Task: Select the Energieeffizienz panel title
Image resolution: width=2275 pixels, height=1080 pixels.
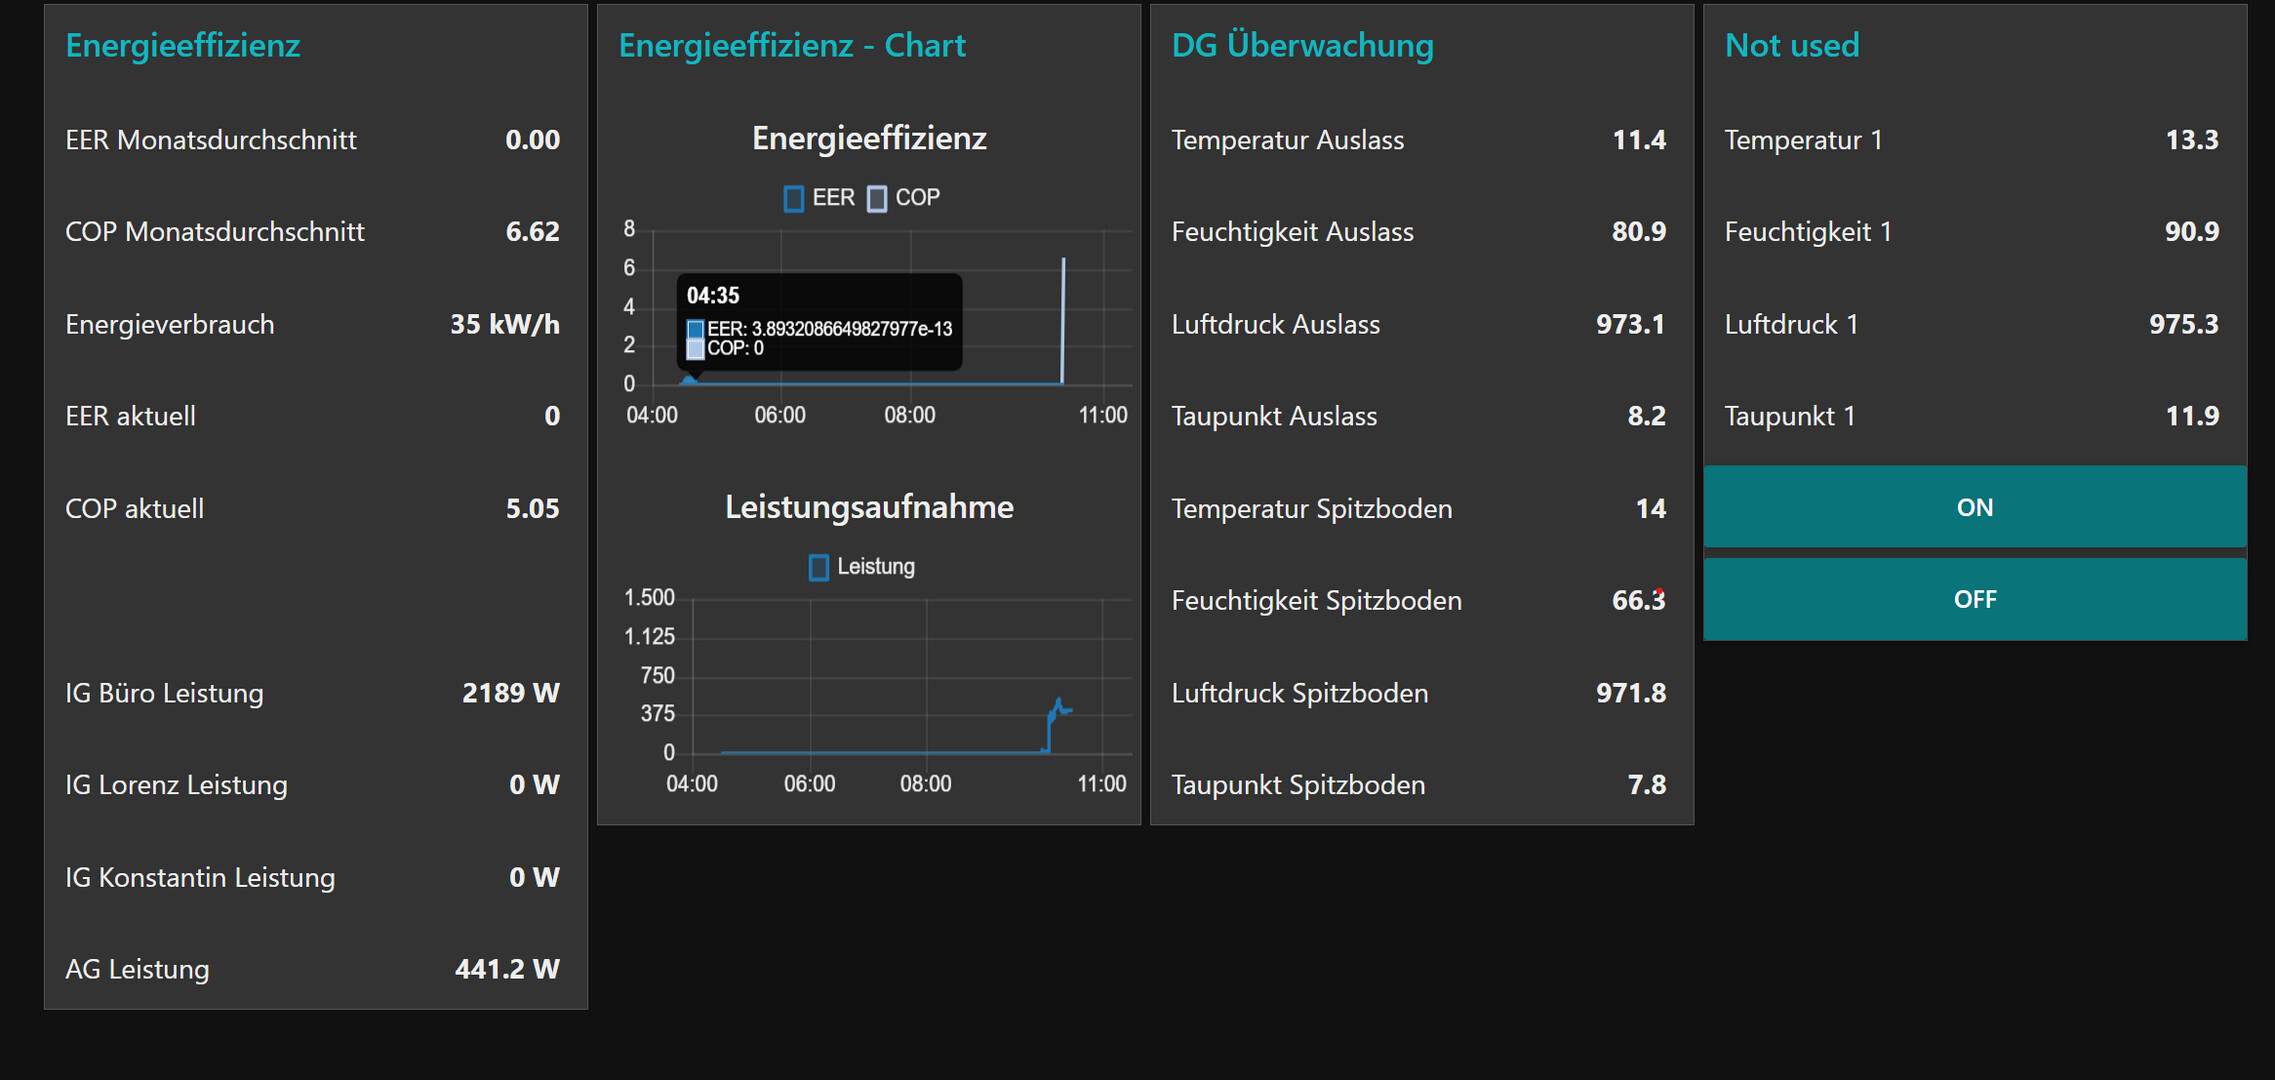Action: [183, 46]
